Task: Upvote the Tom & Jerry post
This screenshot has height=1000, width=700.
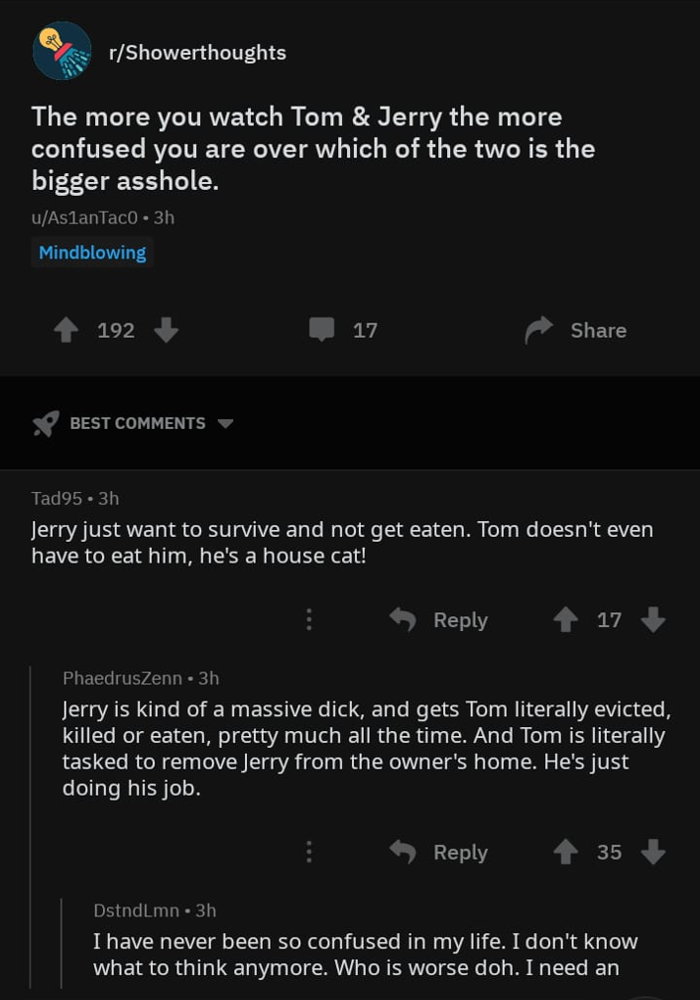Action: 66,330
